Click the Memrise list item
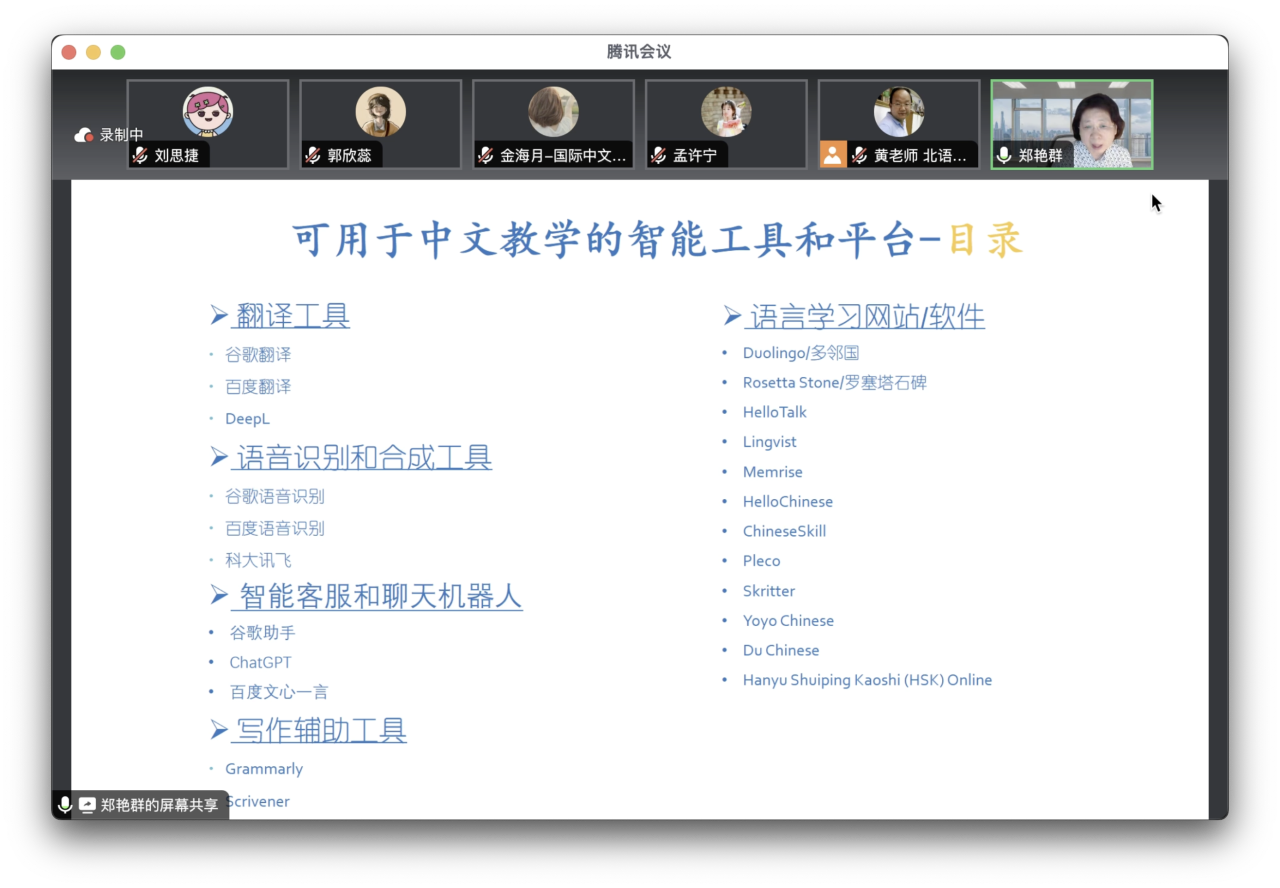This screenshot has width=1280, height=888. point(773,472)
